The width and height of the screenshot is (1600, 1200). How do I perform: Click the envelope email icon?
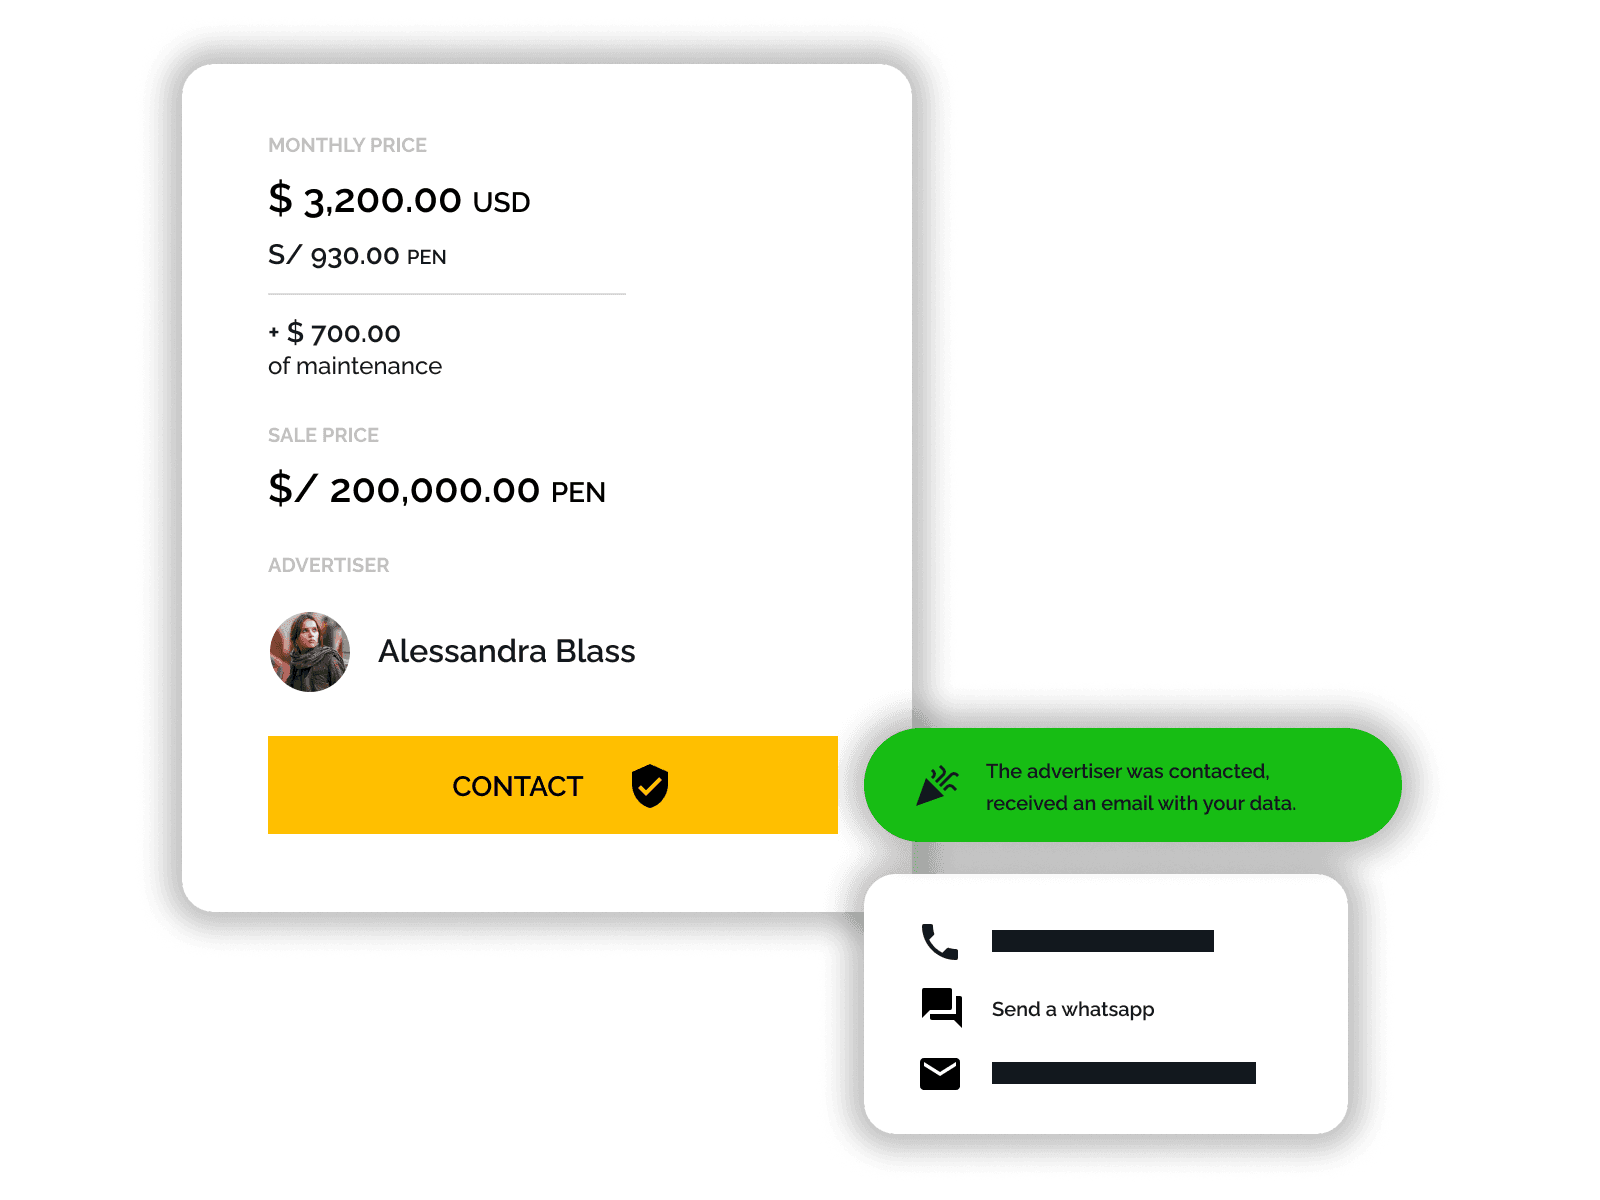tap(940, 1073)
